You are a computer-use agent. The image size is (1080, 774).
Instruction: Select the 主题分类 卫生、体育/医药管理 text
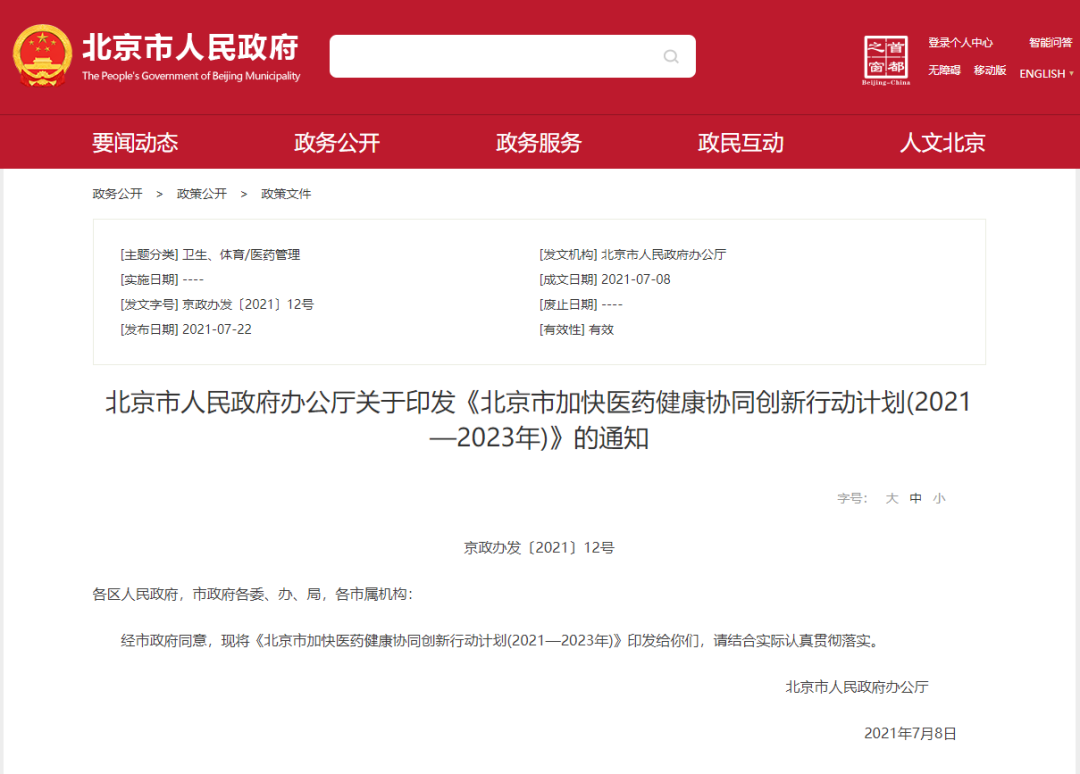[210, 255]
